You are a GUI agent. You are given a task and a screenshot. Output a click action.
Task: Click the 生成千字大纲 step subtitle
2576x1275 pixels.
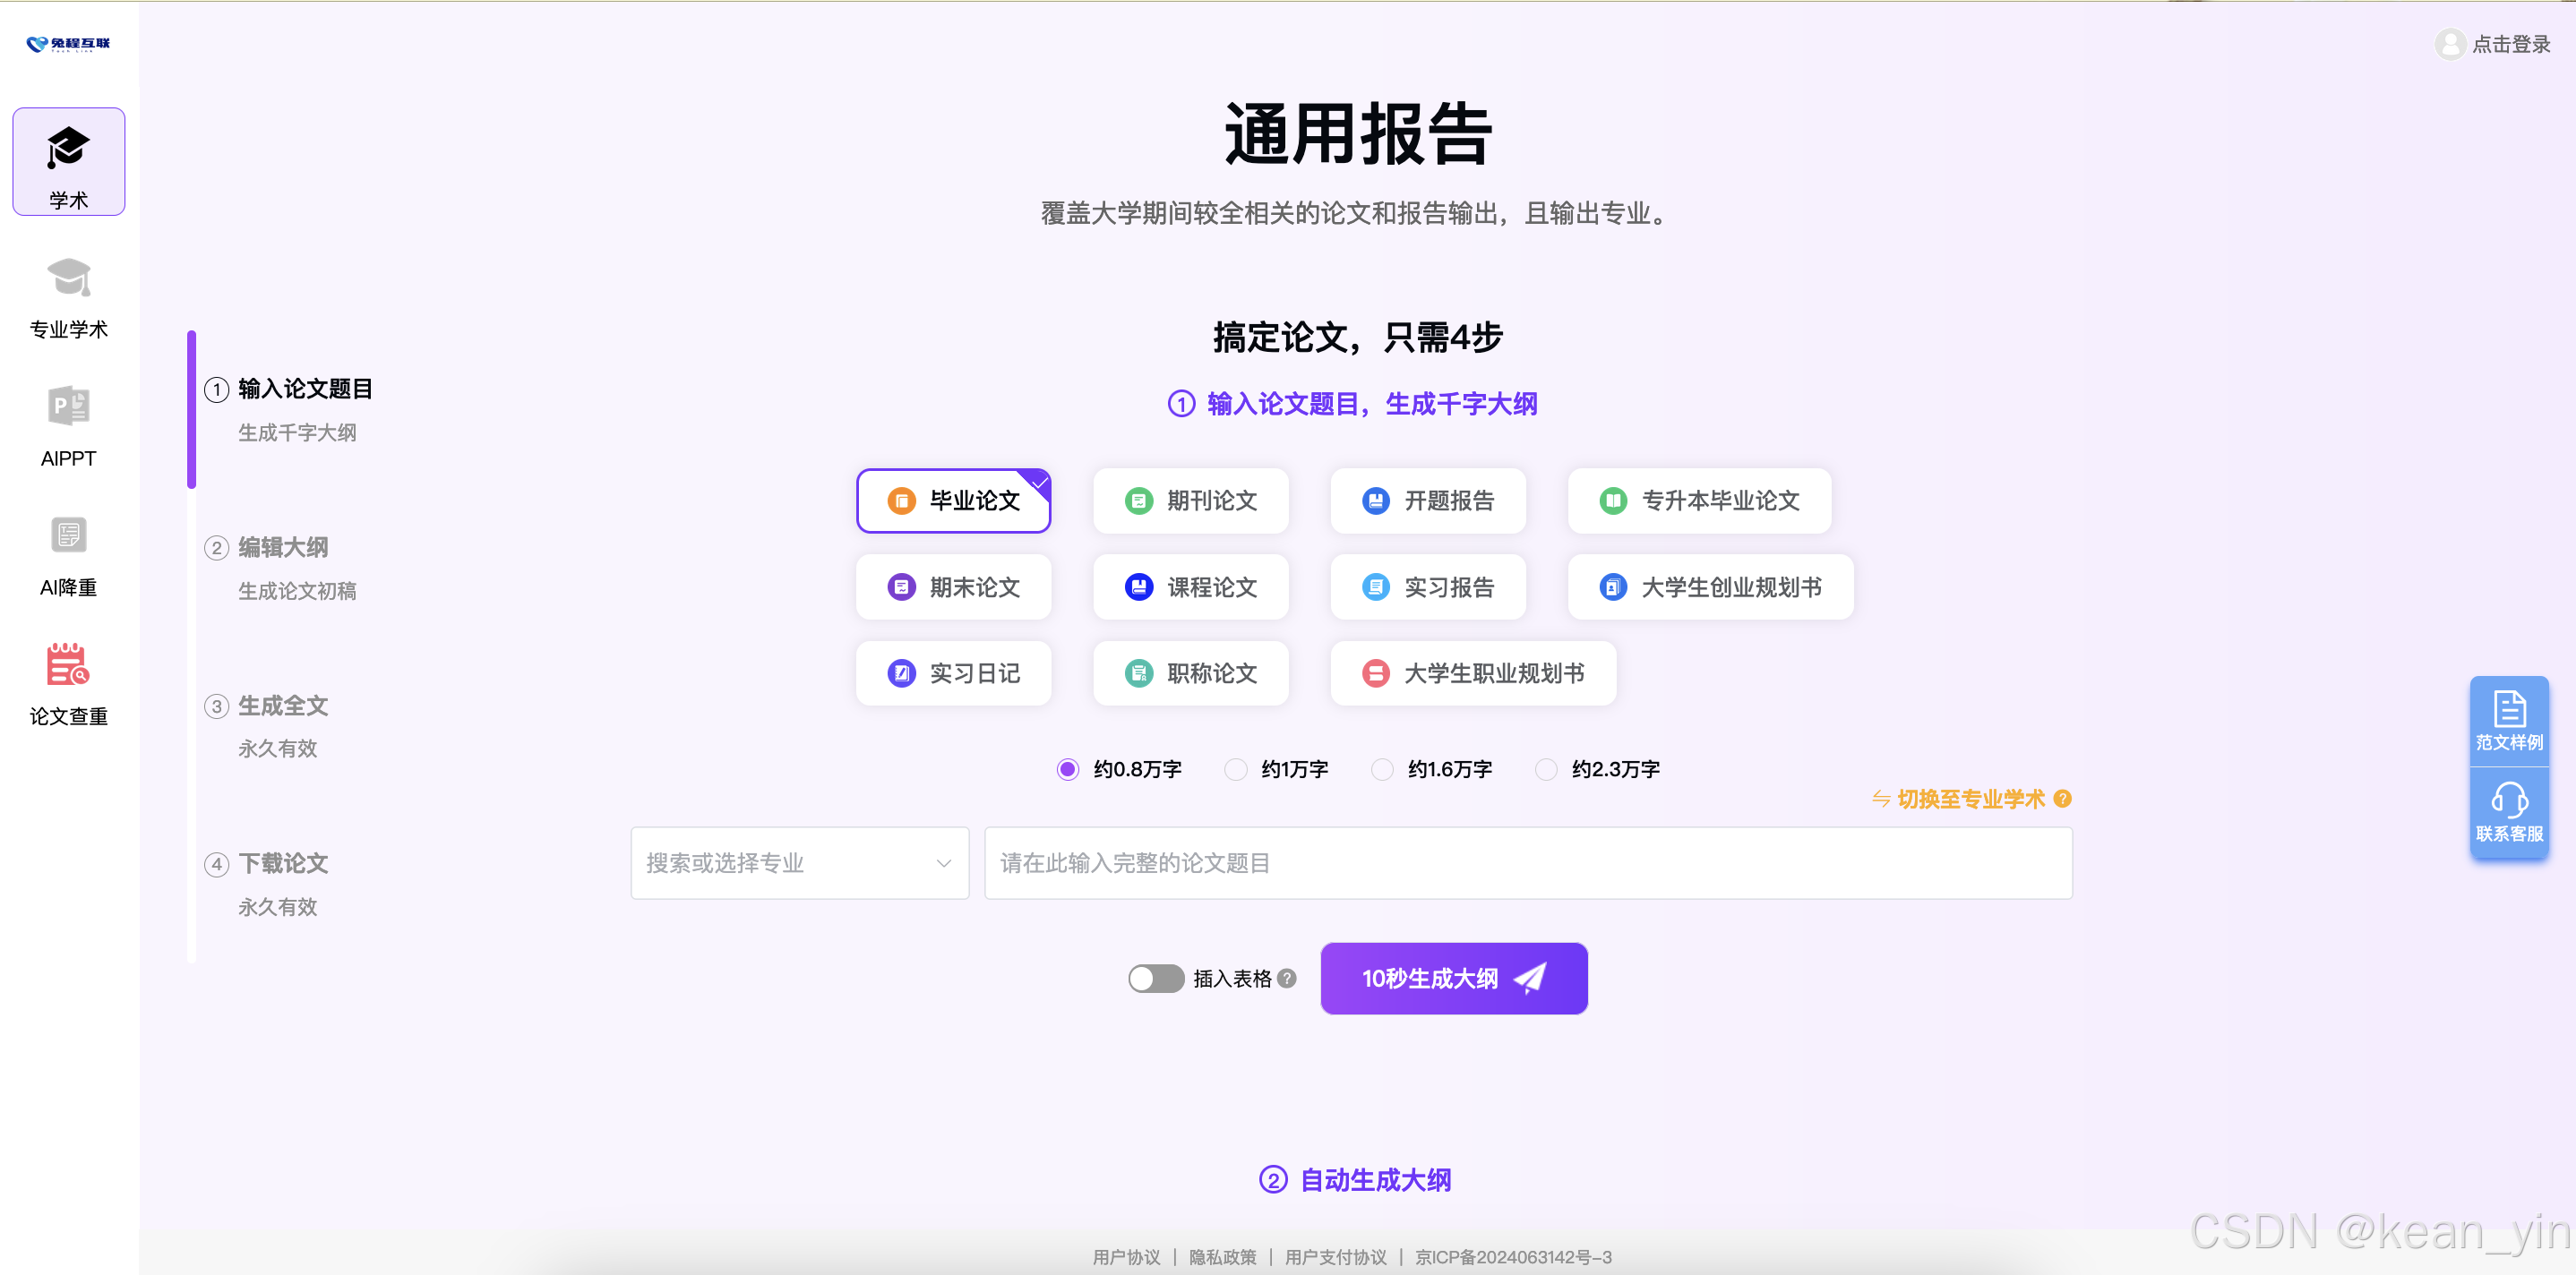[x=297, y=433]
